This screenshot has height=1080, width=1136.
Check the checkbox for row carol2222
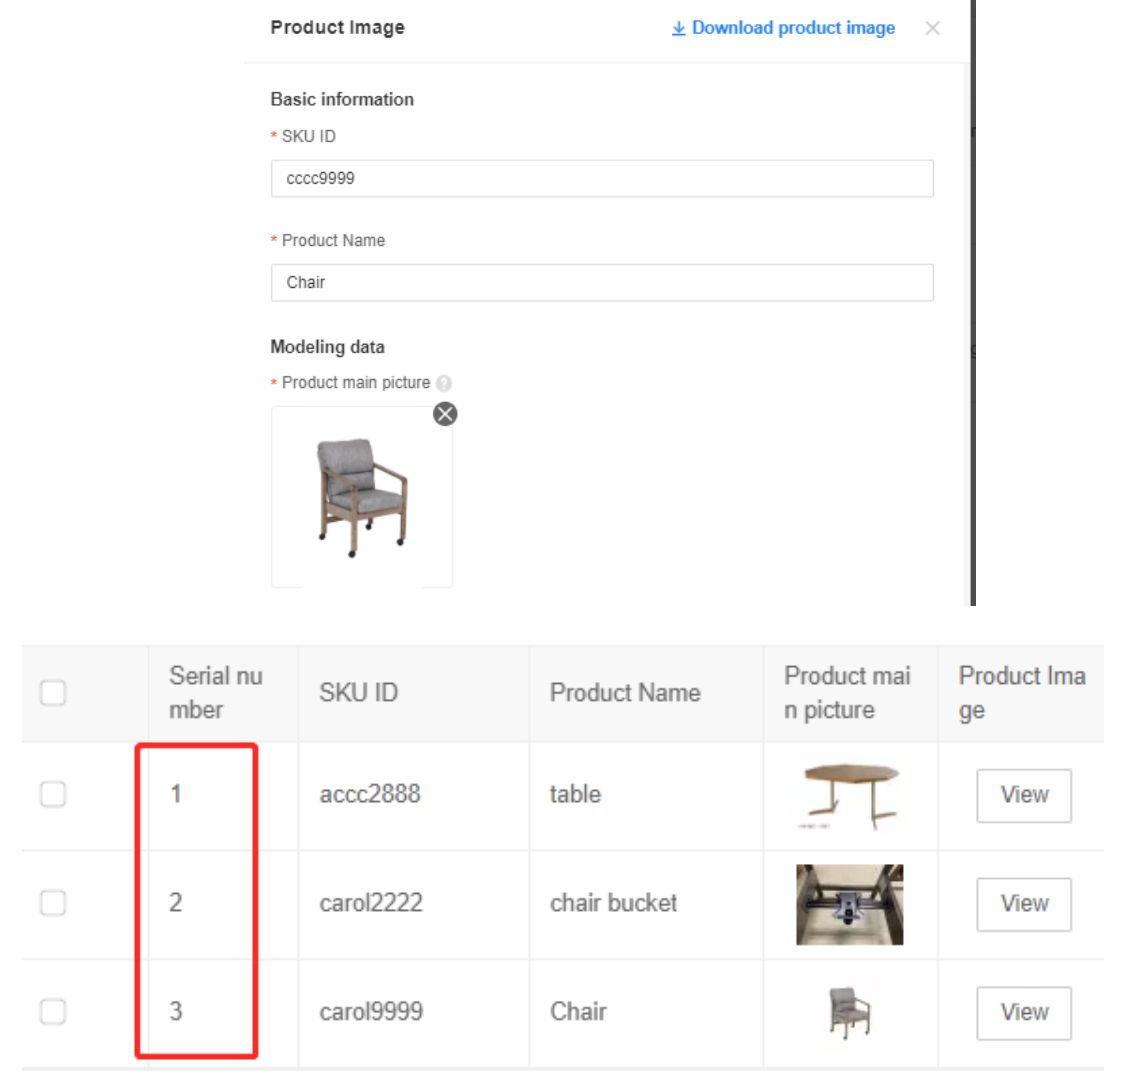pos(53,903)
